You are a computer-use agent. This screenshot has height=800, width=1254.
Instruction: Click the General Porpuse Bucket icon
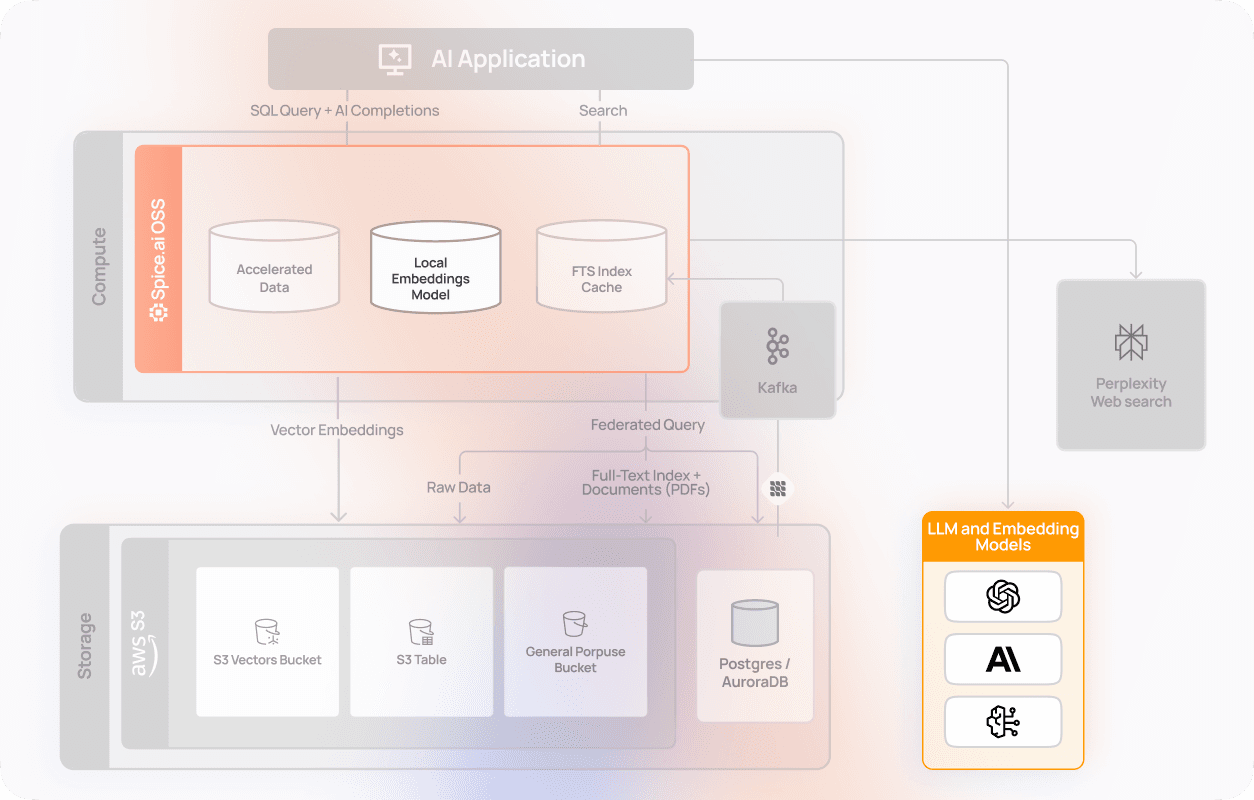tap(575, 622)
